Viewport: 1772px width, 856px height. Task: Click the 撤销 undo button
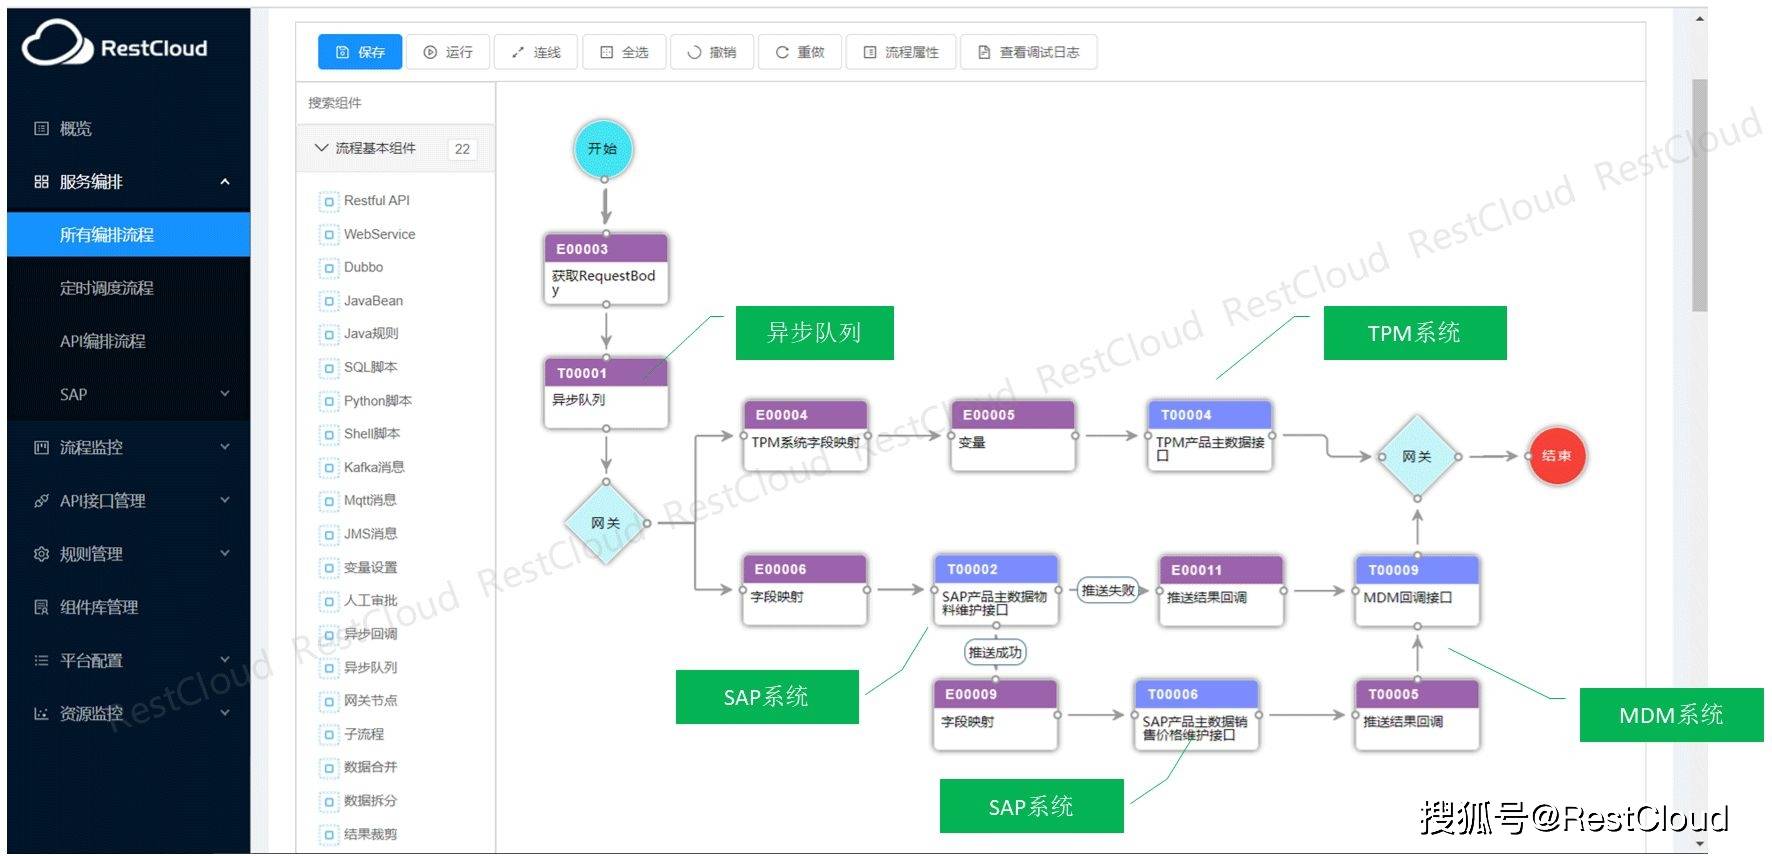pyautogui.click(x=712, y=52)
